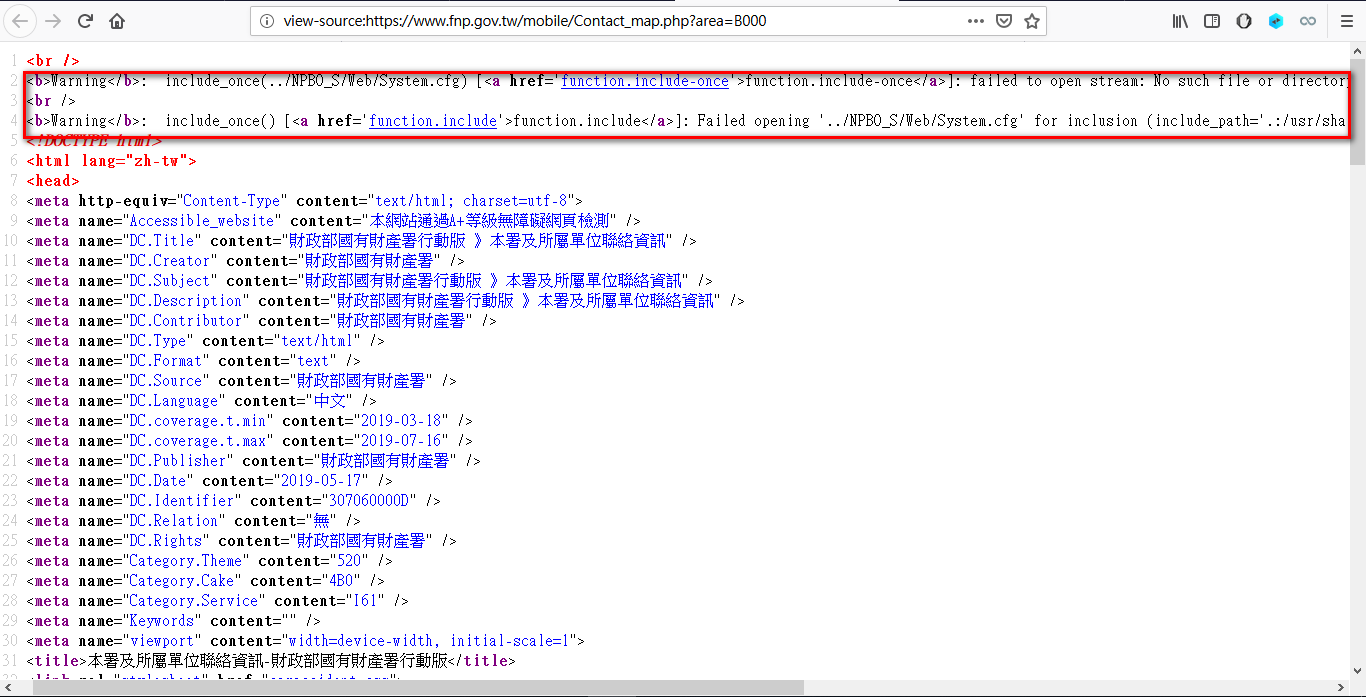Click the forward navigation arrow
The image size is (1366, 697).
pos(53,21)
